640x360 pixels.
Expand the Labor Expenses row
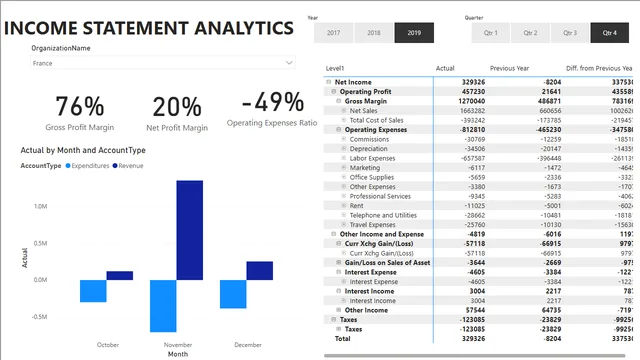[343, 158]
